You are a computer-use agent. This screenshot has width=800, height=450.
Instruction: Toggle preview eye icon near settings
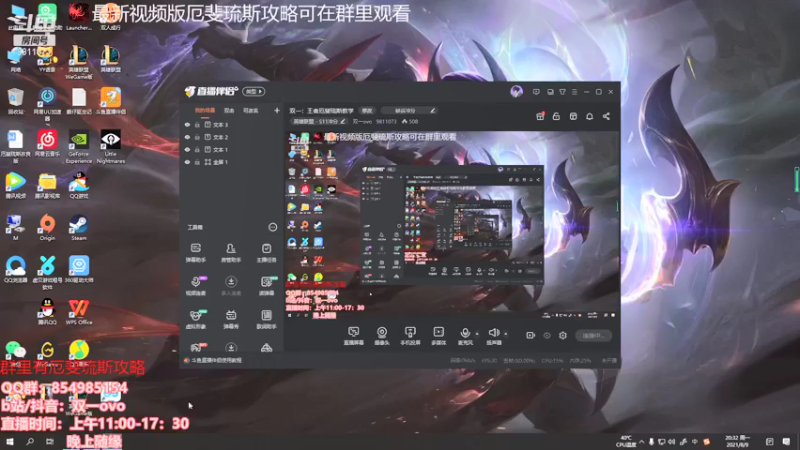pyautogui.click(x=547, y=335)
